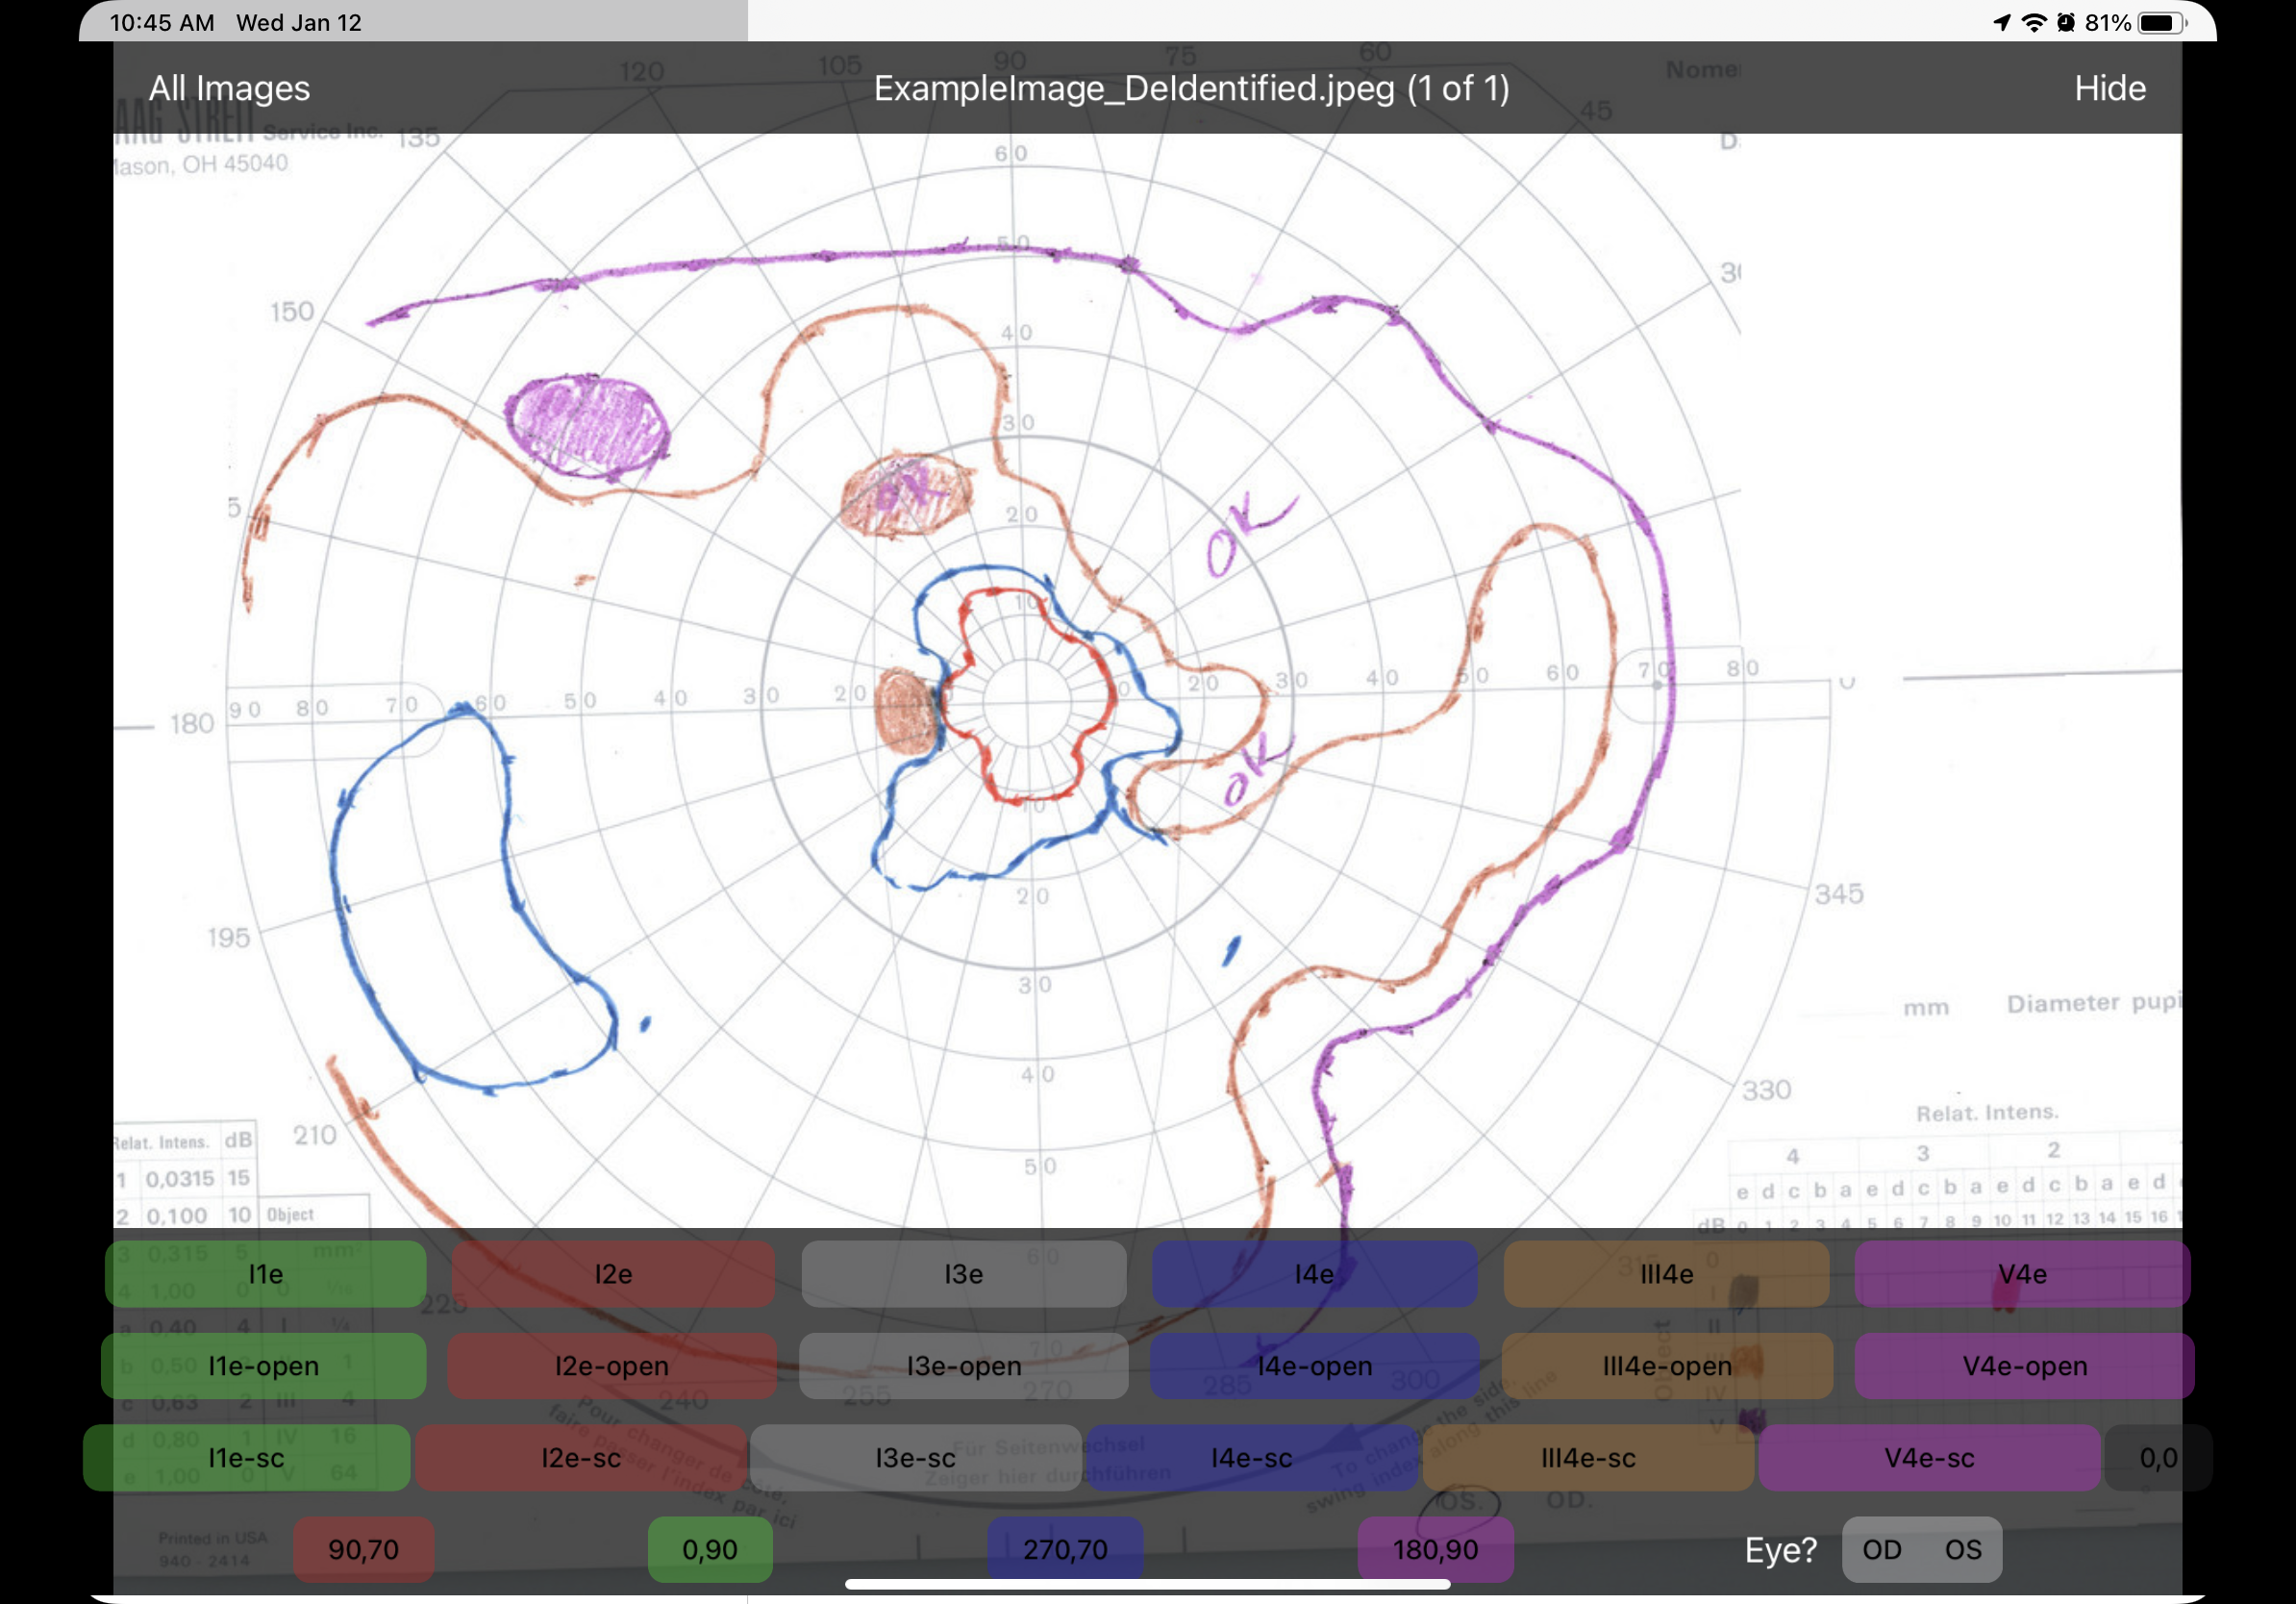Select the green 0,90 calibration button
This screenshot has width=2296, height=1604.
point(709,1549)
